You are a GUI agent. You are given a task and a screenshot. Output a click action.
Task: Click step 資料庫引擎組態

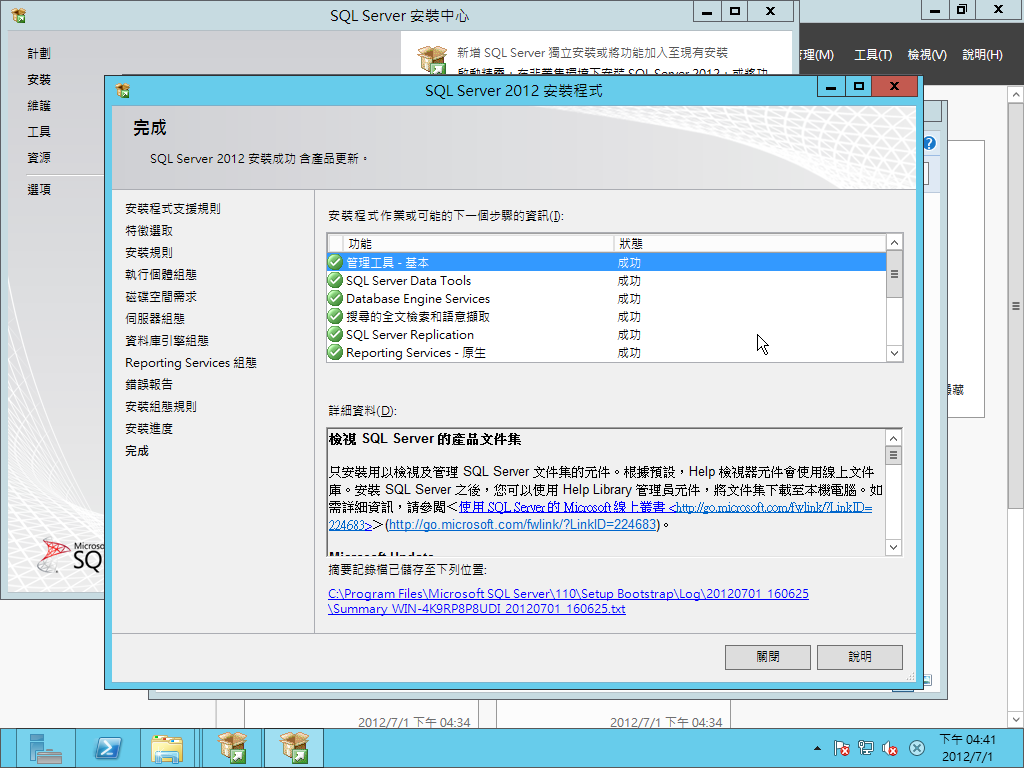(x=167, y=340)
